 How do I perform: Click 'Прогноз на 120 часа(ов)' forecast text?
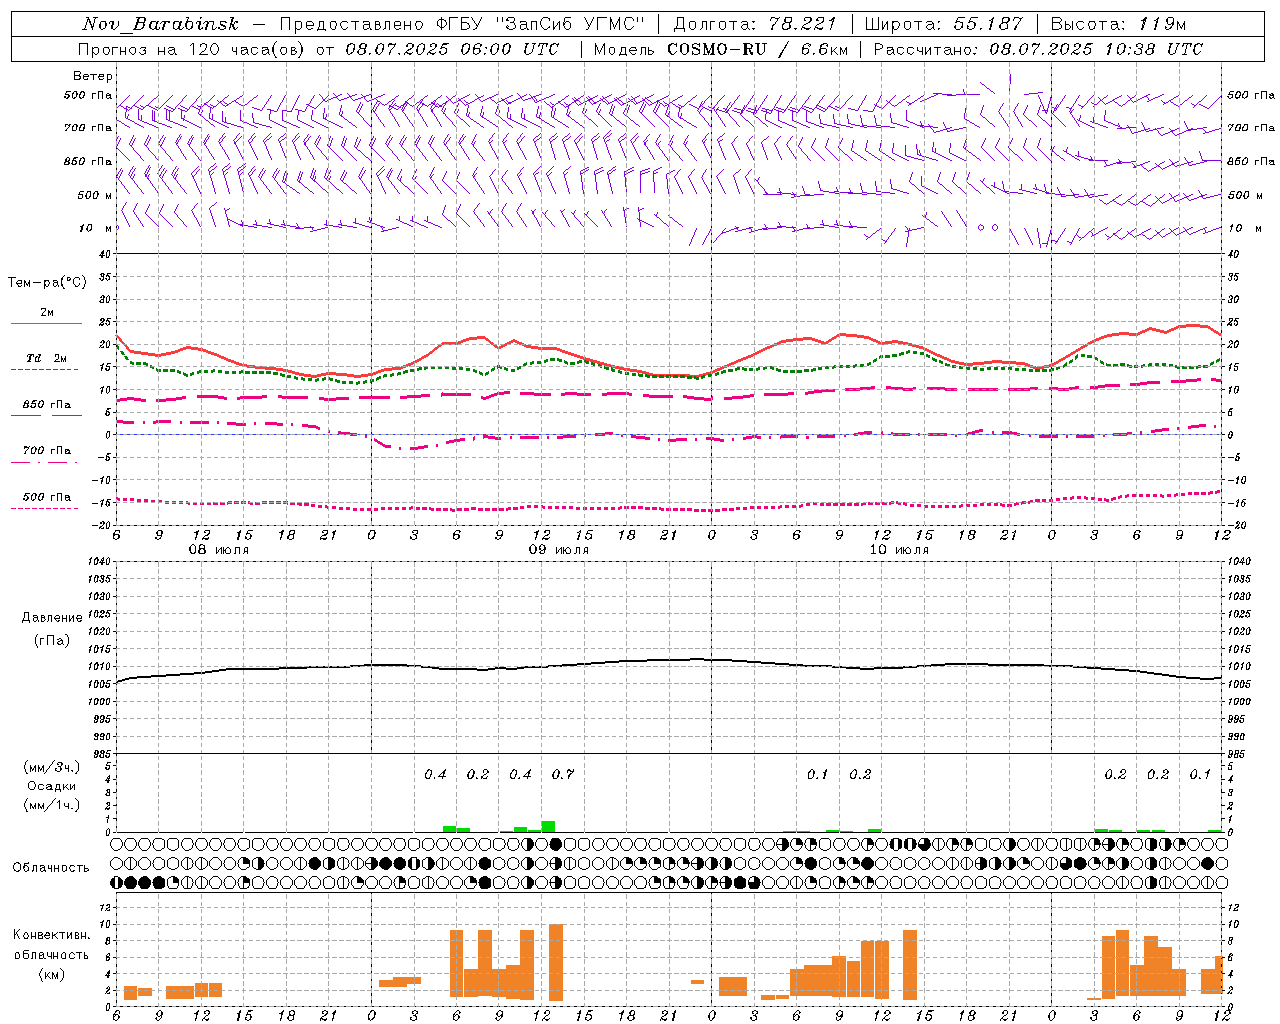point(192,49)
